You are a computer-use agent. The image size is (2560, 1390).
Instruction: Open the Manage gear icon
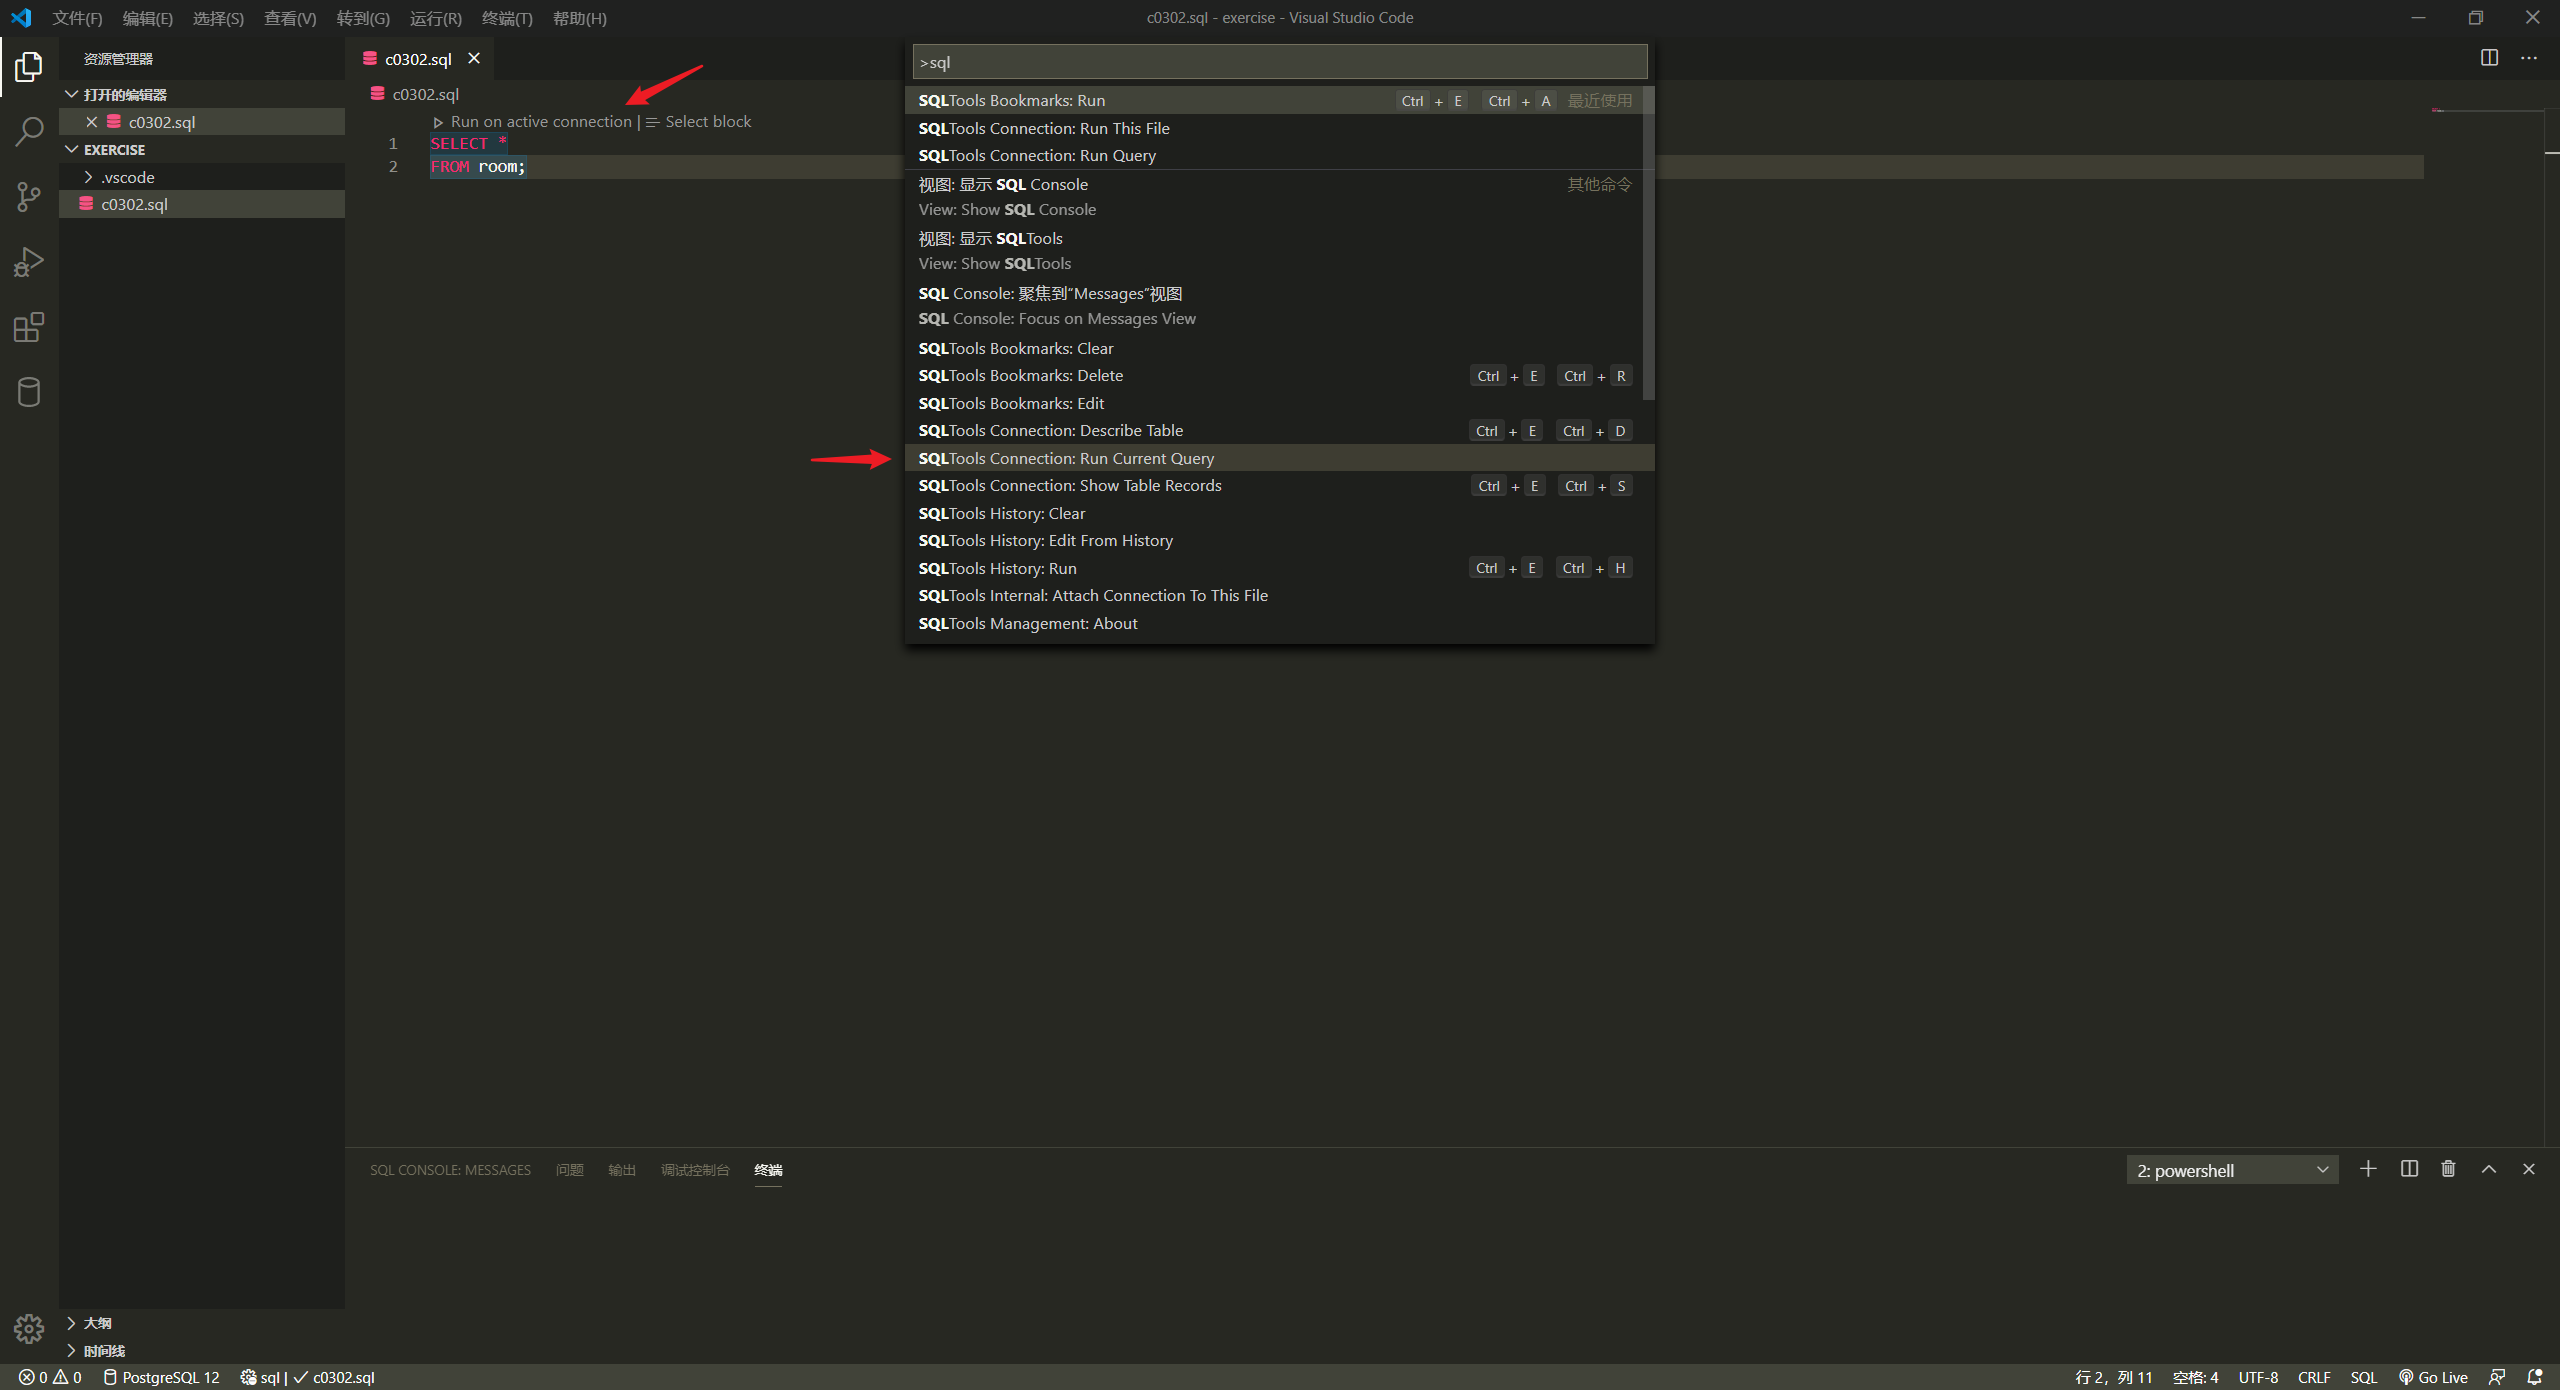pos(29,1328)
